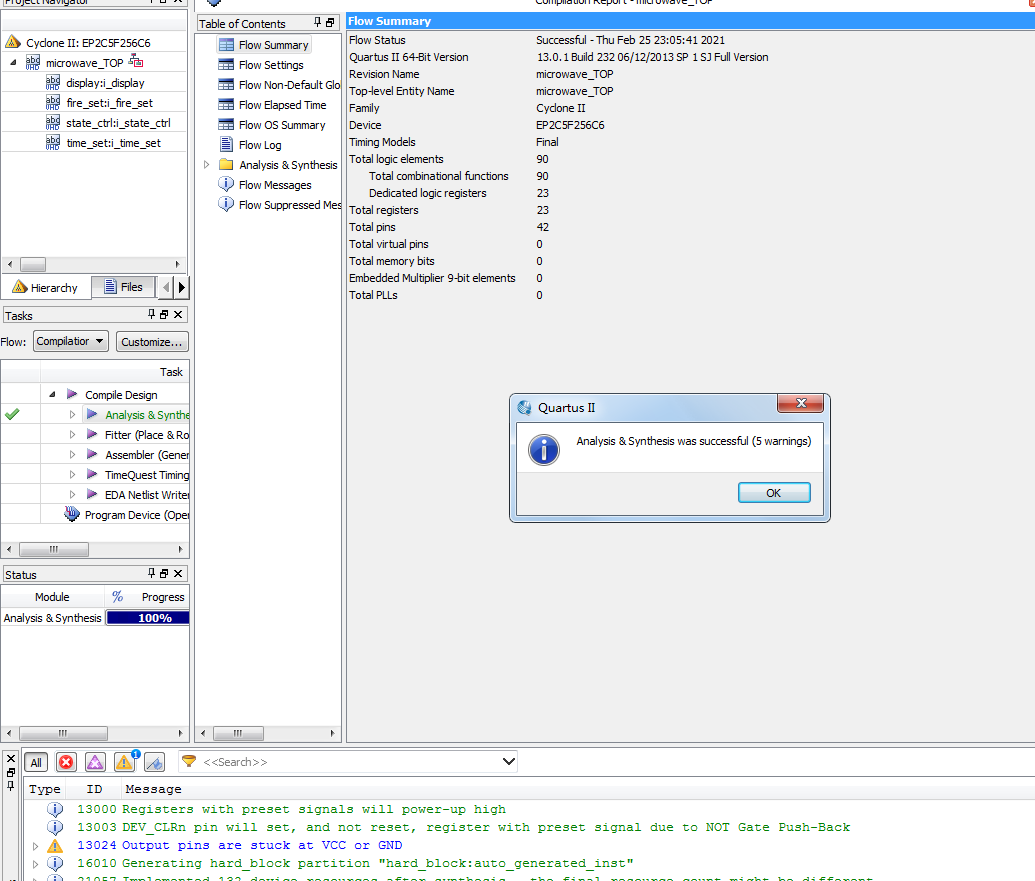Toggle the critical warning message filter

[x=95, y=762]
